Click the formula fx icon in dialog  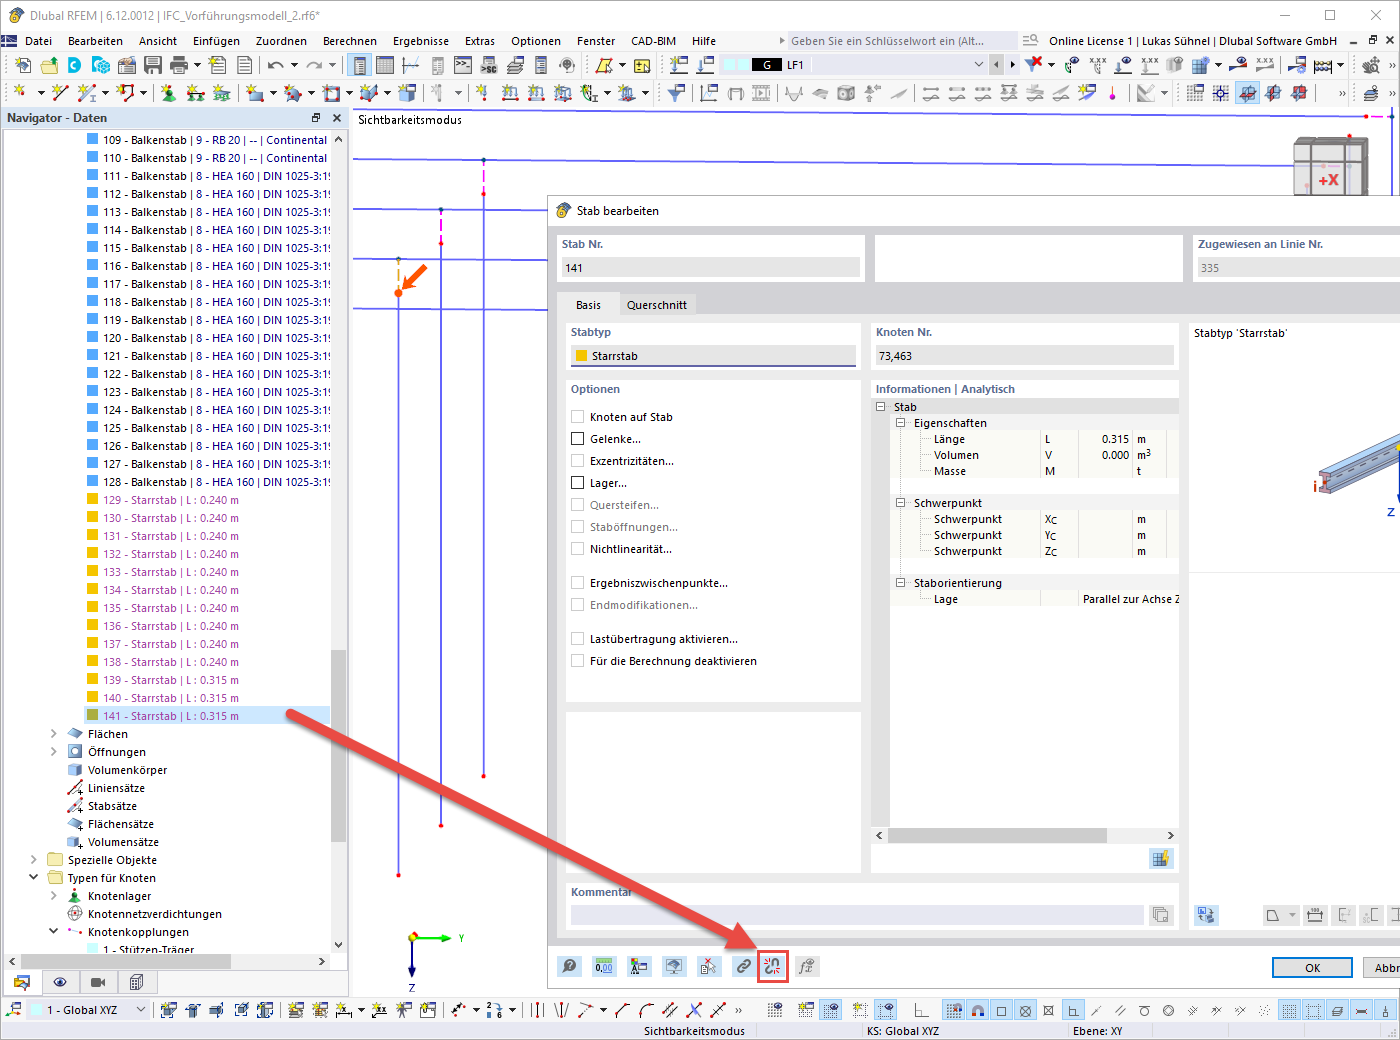(807, 966)
